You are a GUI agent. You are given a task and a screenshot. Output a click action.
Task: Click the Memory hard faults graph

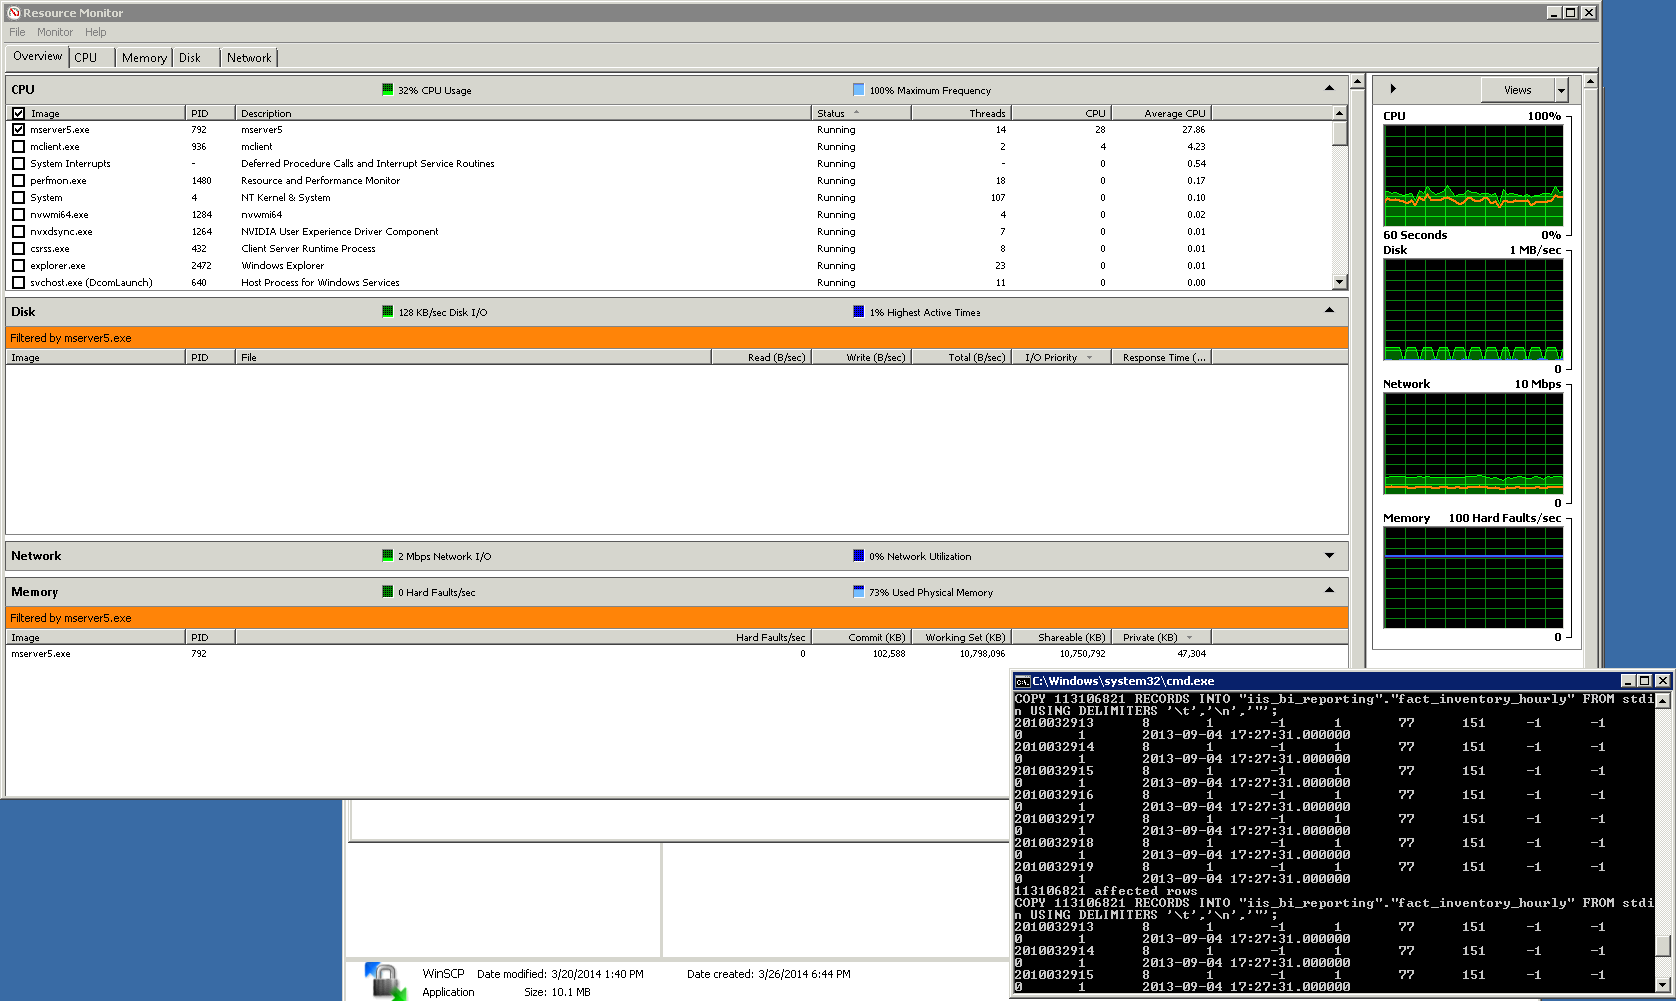[x=1473, y=577]
